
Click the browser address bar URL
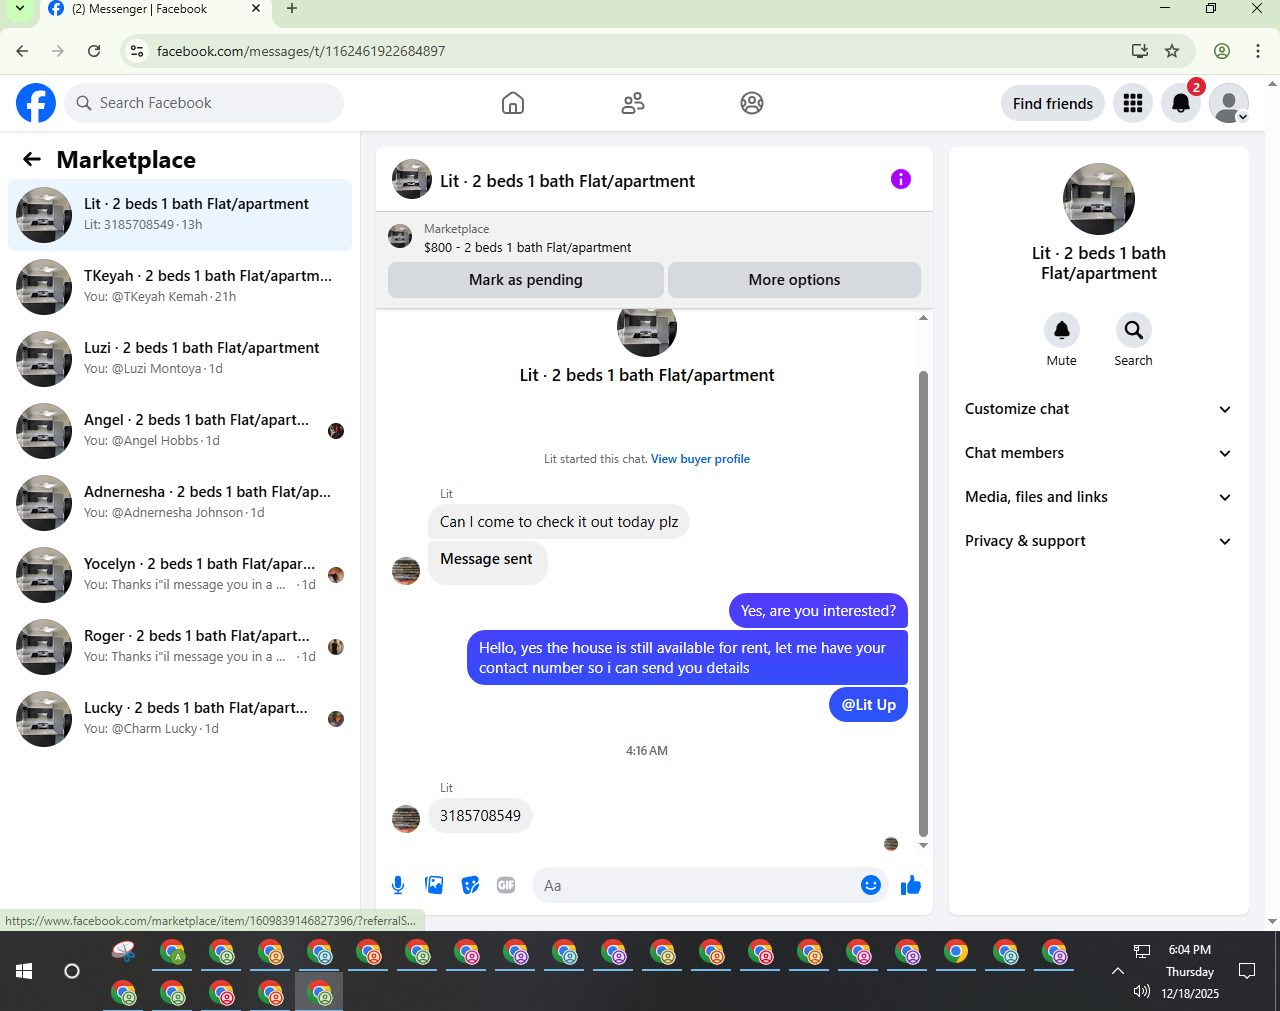301,51
